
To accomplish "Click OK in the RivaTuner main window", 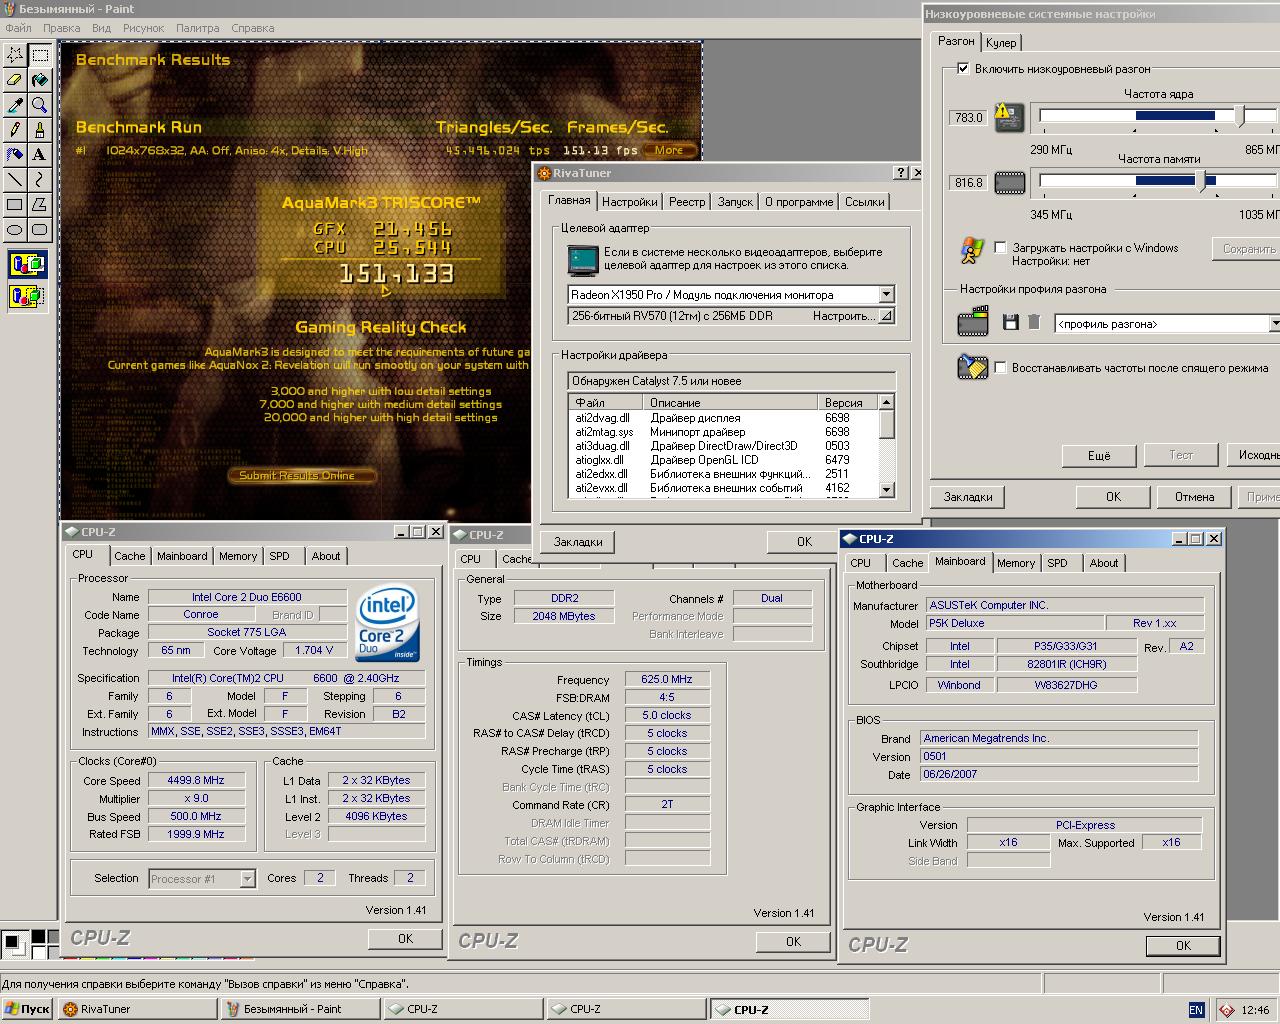I will 804,541.
